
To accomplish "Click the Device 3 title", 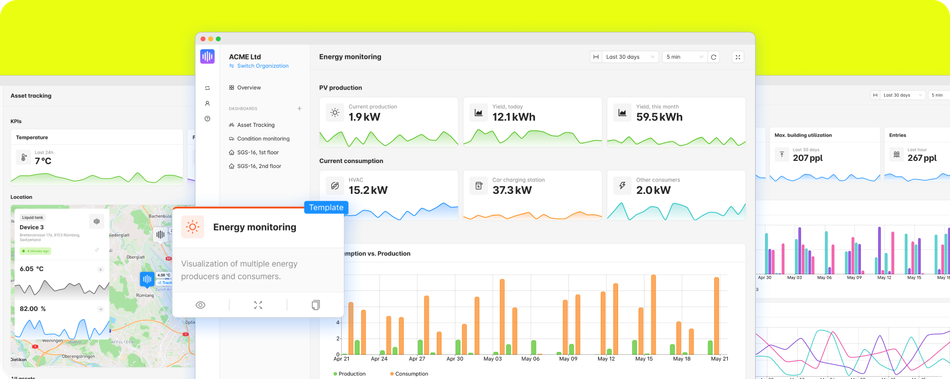I will point(33,227).
